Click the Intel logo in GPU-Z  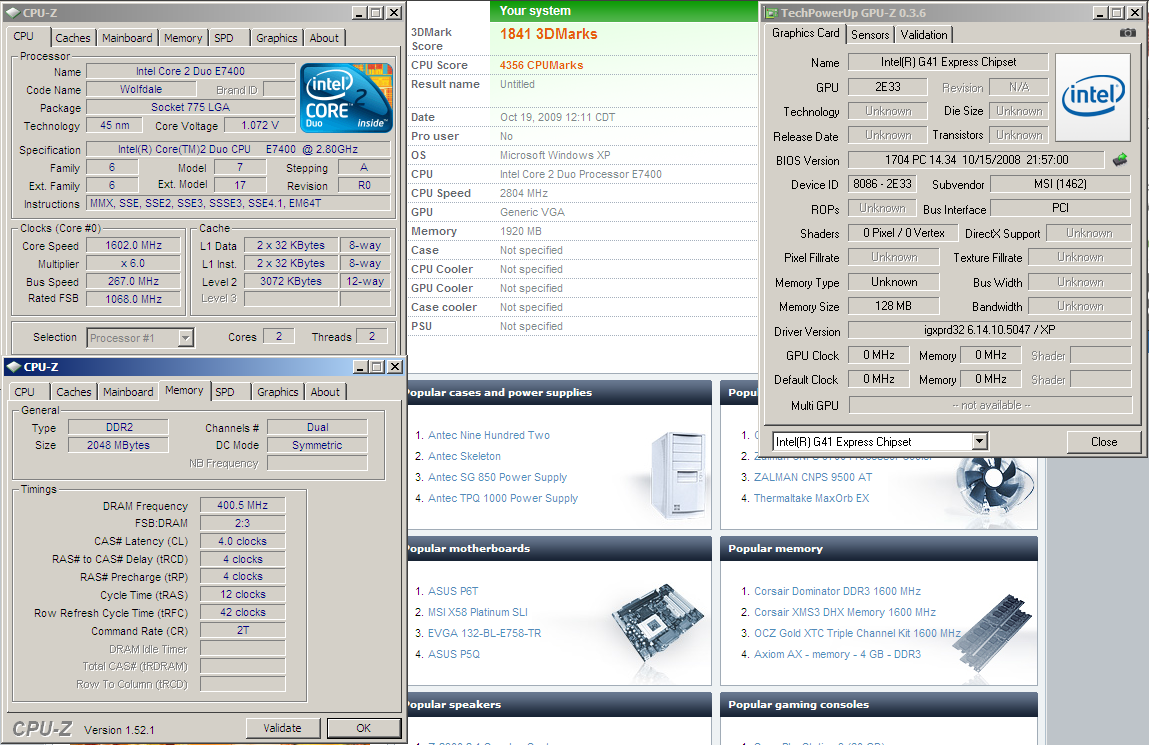(x=1093, y=97)
